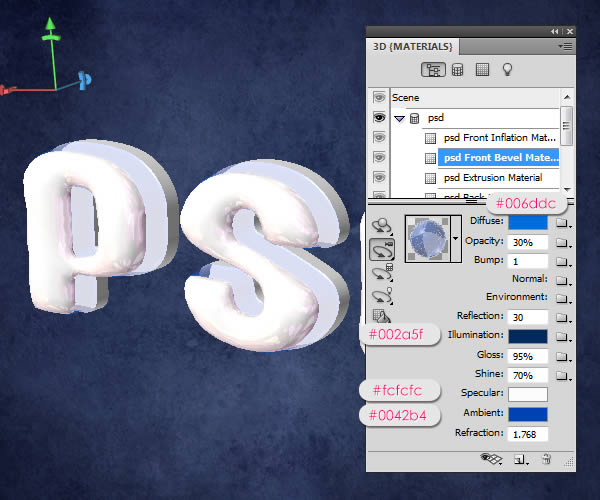600x500 pixels.
Task: Select the psd Extrusion Material entry
Action: click(x=492, y=178)
